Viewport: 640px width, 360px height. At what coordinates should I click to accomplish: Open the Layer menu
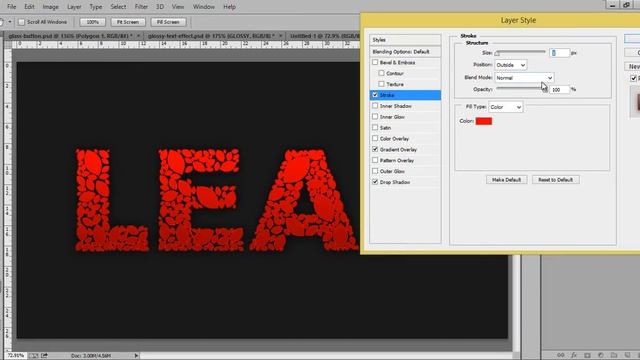tap(74, 7)
